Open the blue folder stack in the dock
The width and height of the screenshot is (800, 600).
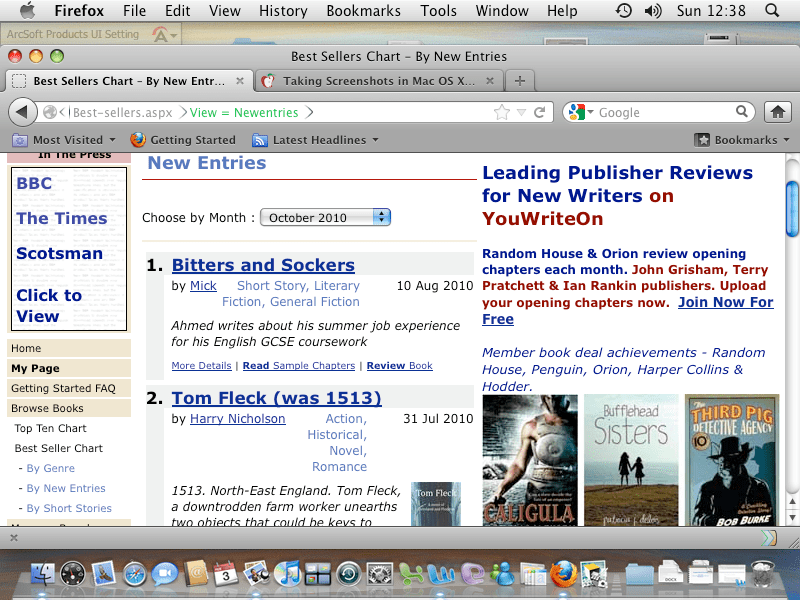coord(640,576)
